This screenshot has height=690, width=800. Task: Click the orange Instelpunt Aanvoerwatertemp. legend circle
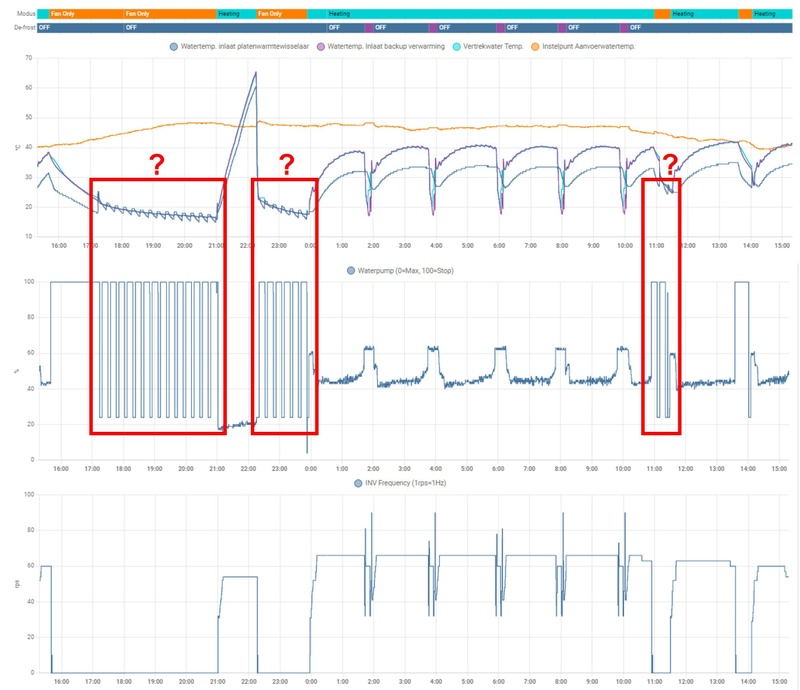coord(535,47)
